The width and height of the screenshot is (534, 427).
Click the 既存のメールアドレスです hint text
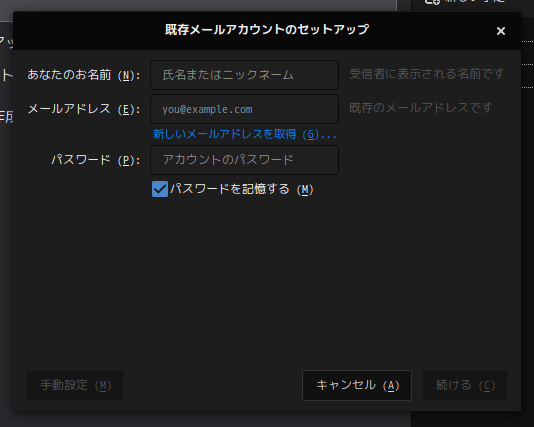pos(421,108)
